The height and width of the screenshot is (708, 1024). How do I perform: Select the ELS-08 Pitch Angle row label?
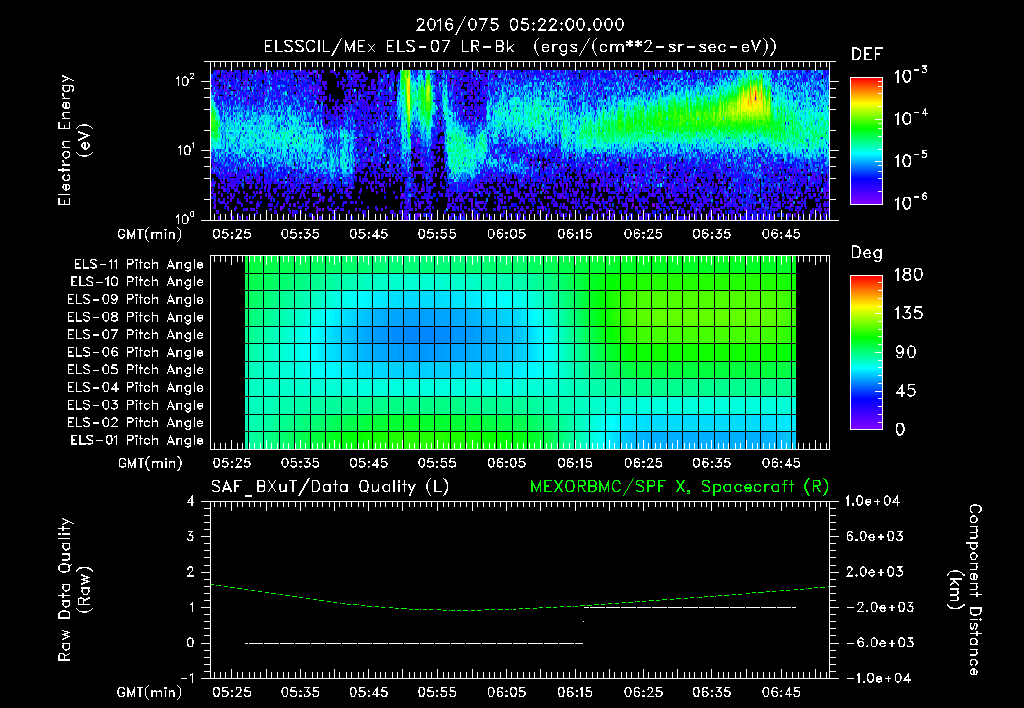click(x=136, y=317)
